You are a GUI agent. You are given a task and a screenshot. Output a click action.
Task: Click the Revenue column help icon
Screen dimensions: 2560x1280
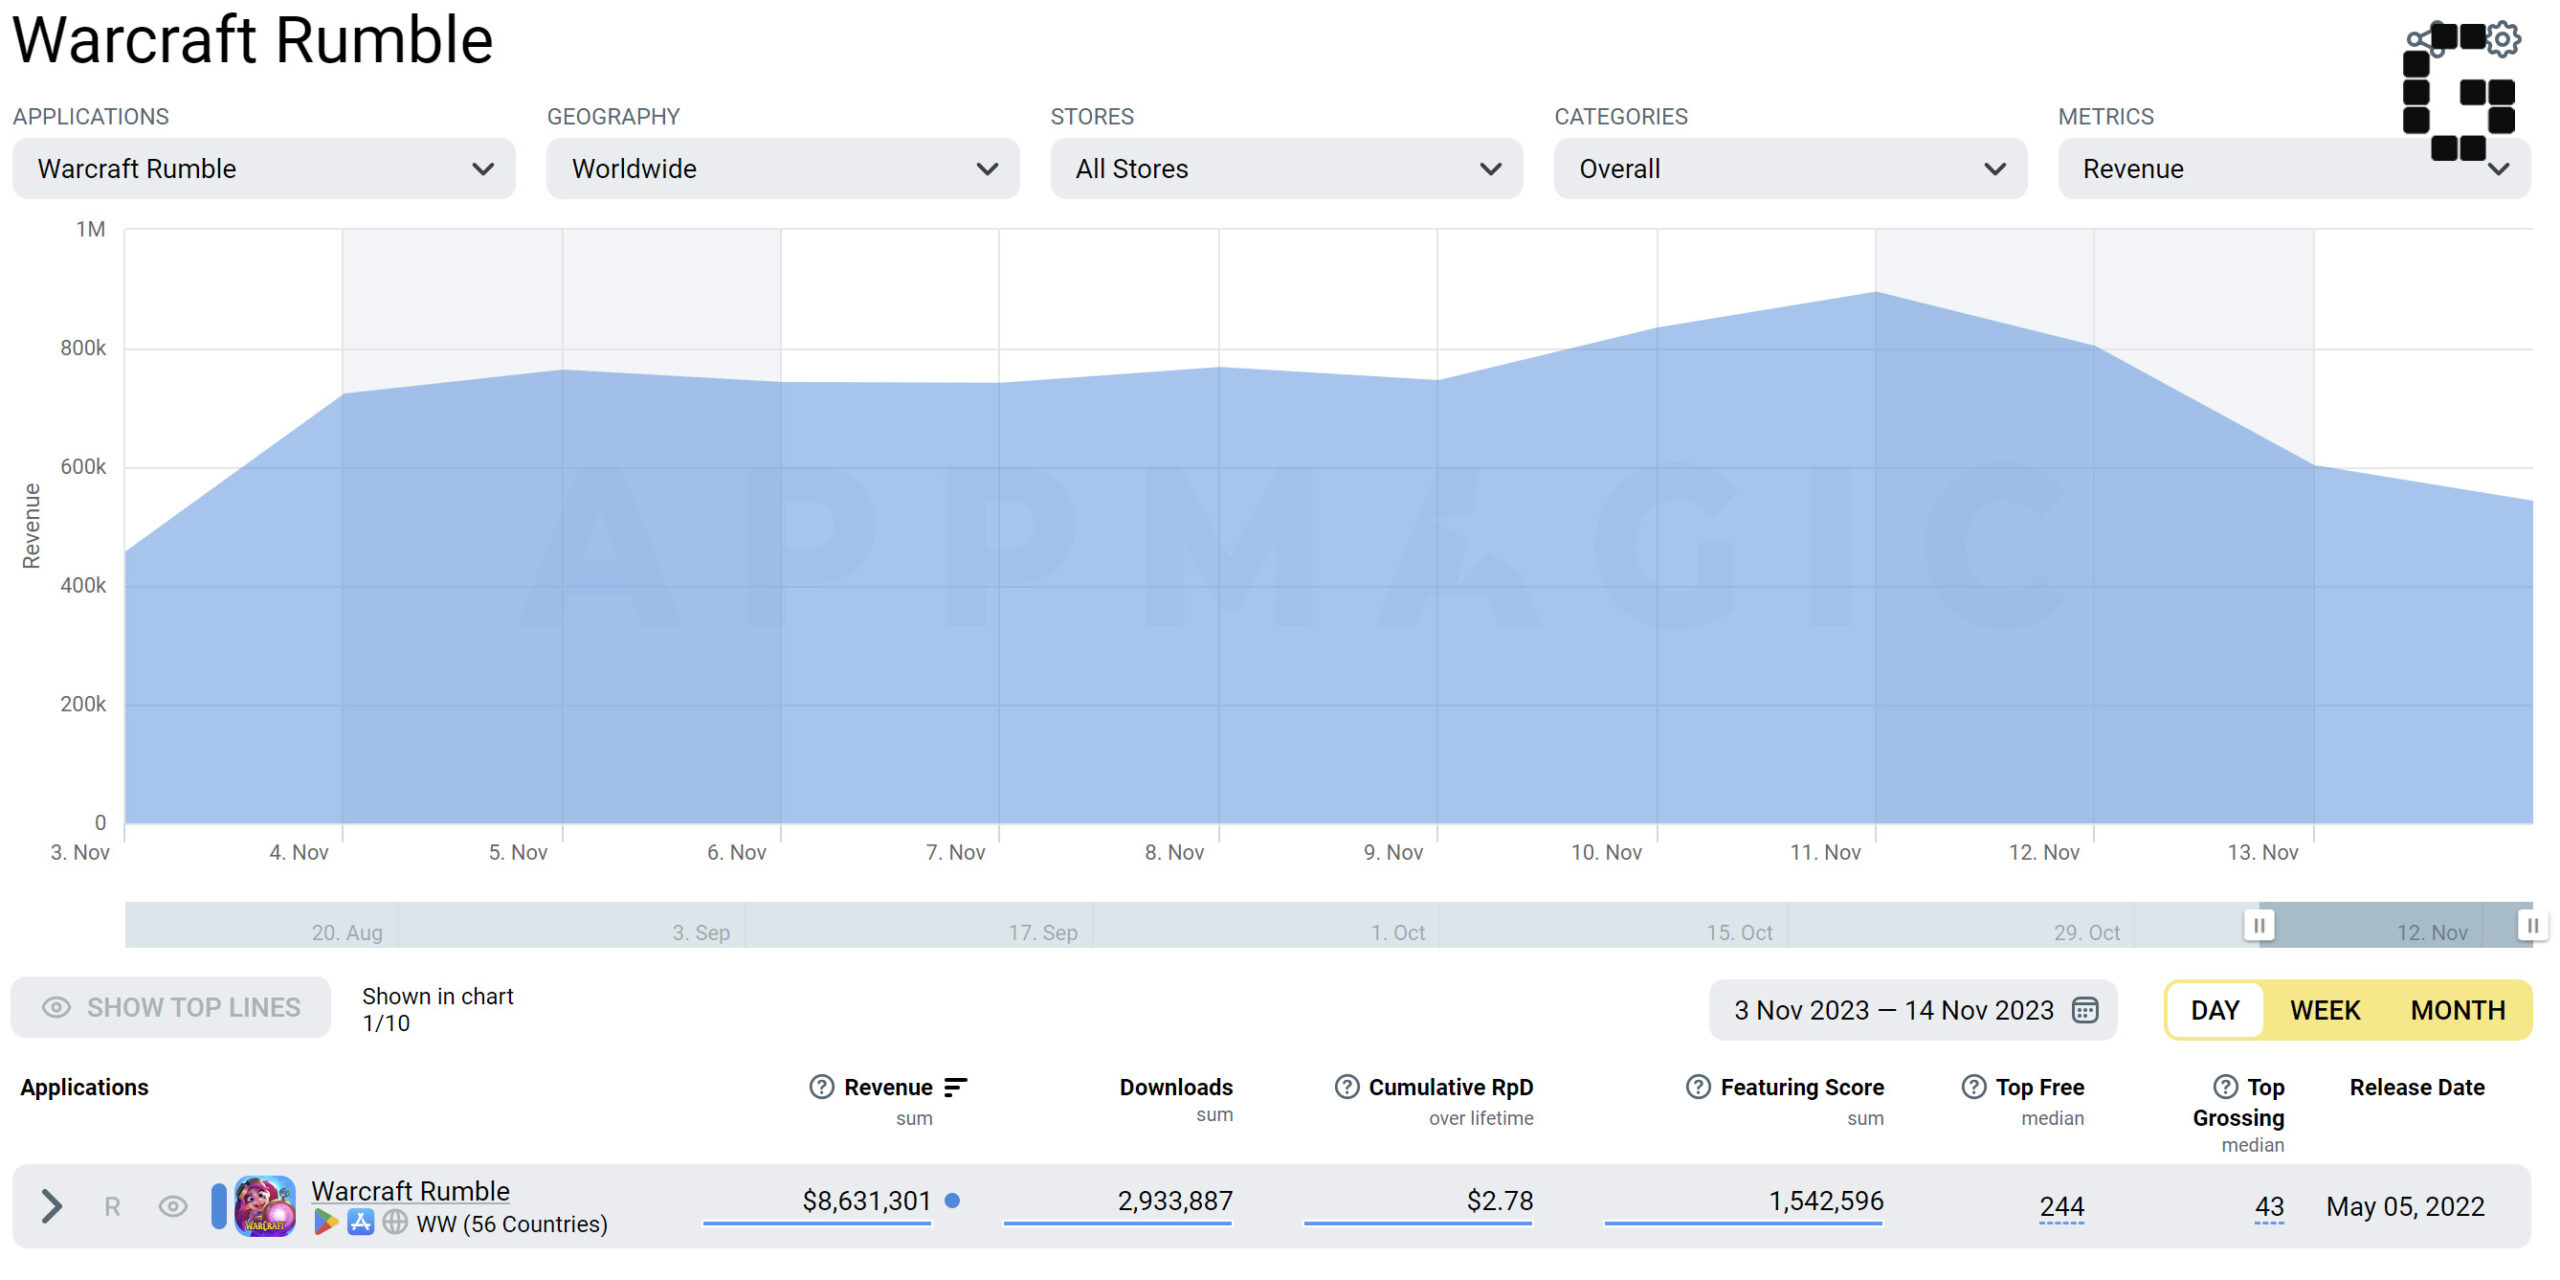click(x=821, y=1087)
